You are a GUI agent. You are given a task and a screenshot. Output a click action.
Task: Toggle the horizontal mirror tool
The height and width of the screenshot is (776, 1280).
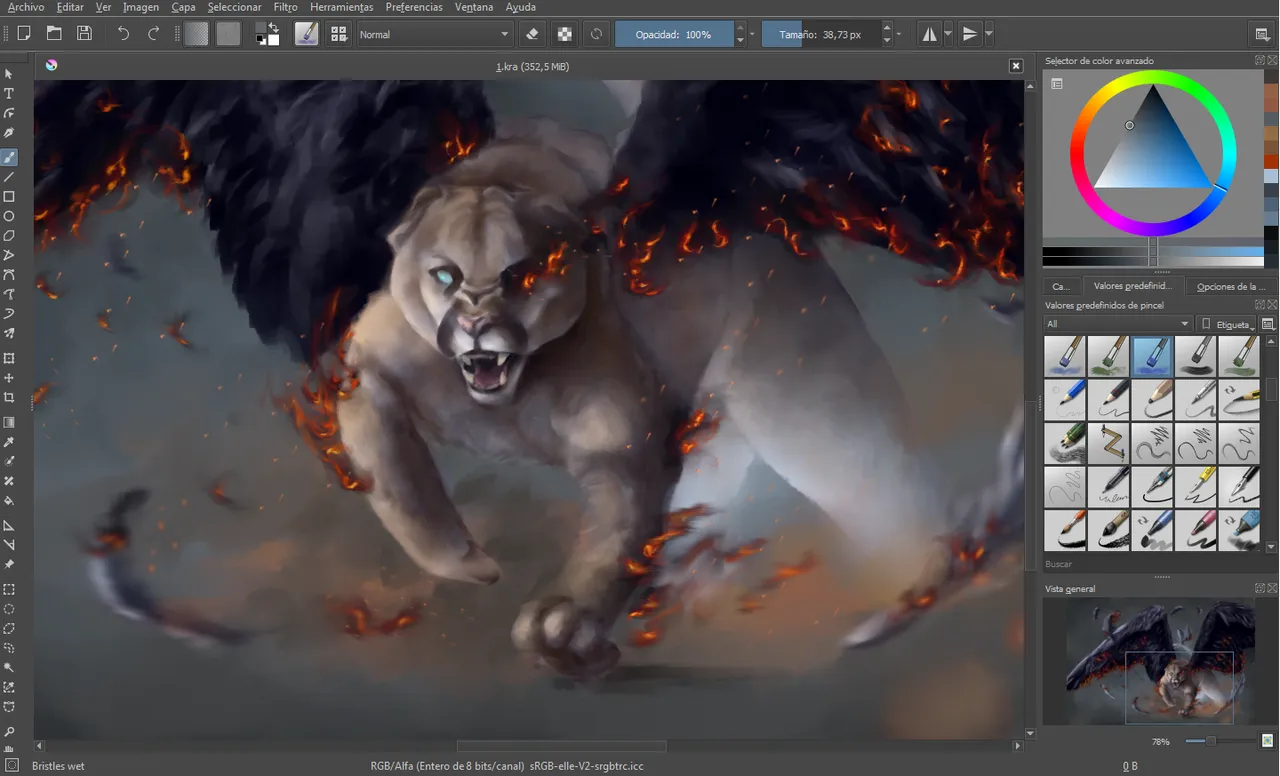pos(930,34)
